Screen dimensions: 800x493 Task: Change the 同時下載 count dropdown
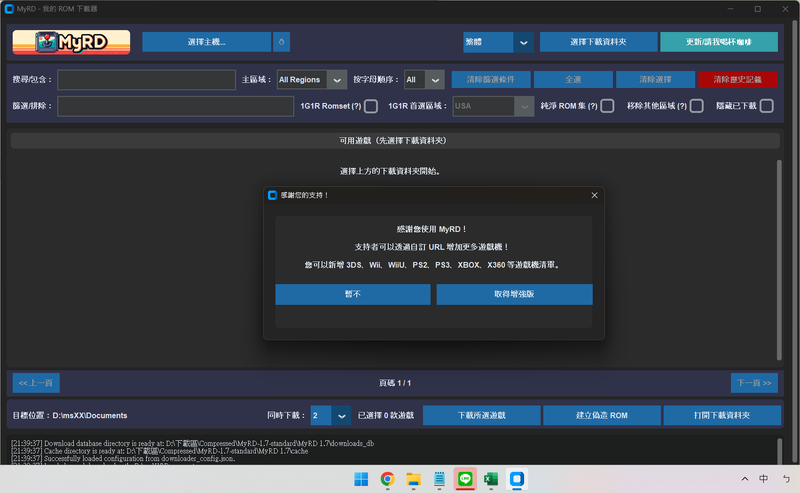point(331,415)
